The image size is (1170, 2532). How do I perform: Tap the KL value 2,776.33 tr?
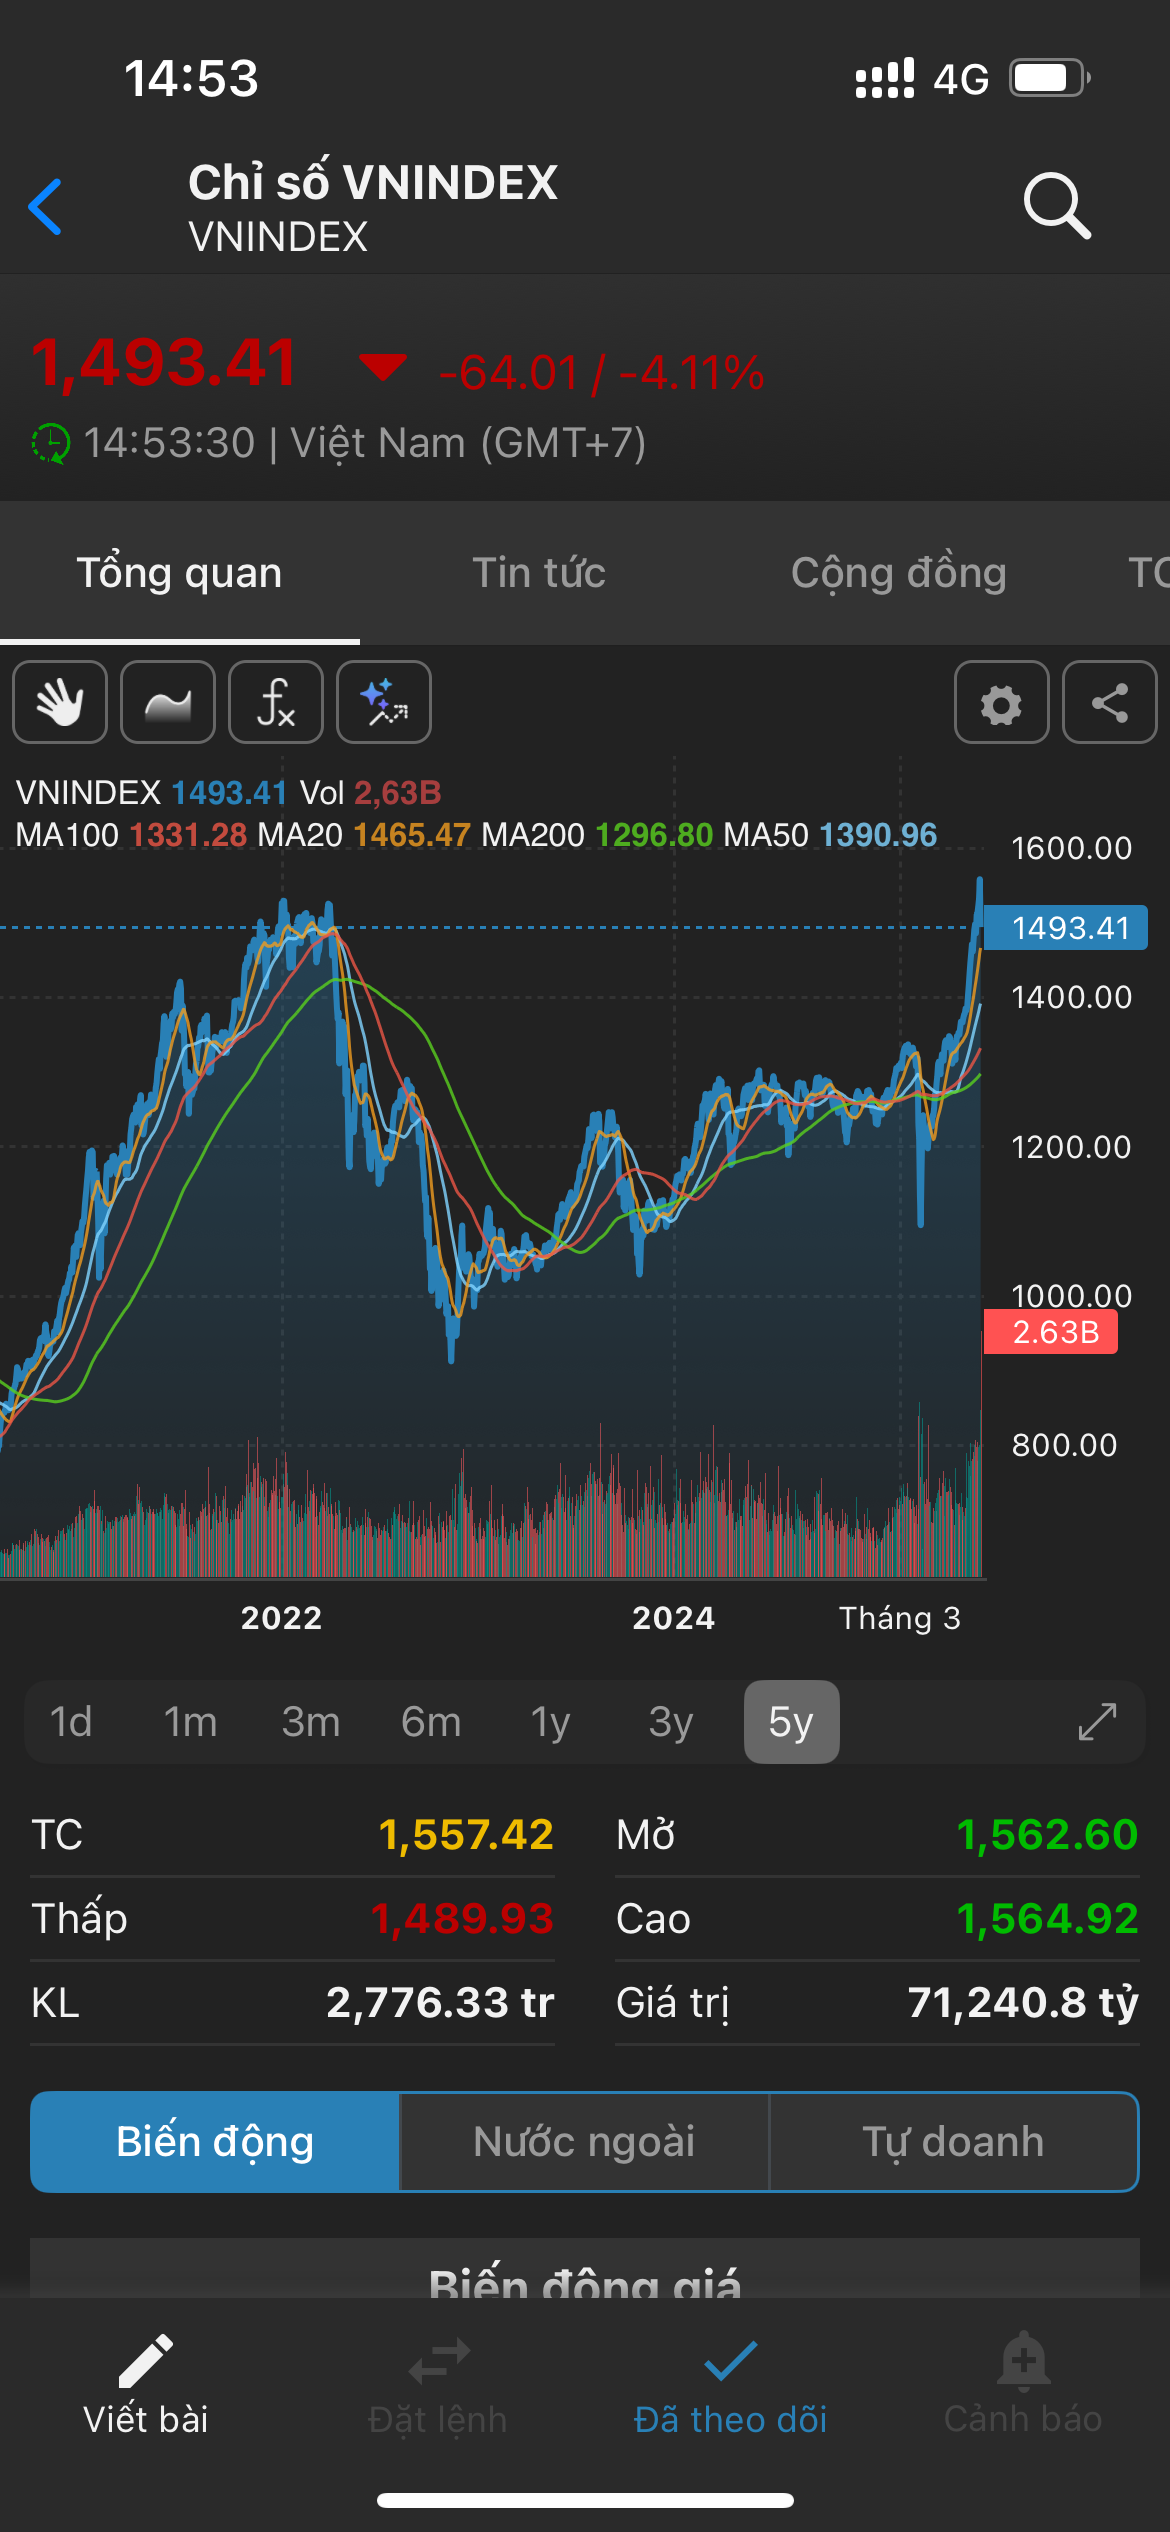440,2003
